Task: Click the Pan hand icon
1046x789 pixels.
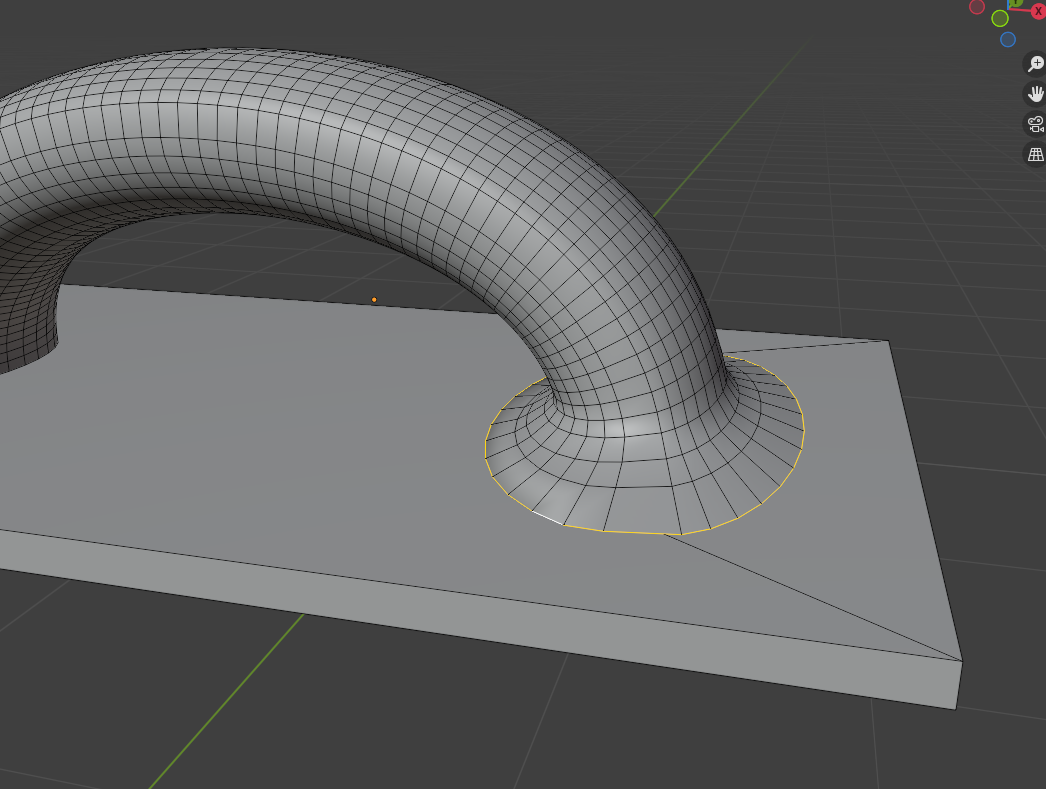Action: (x=1036, y=94)
